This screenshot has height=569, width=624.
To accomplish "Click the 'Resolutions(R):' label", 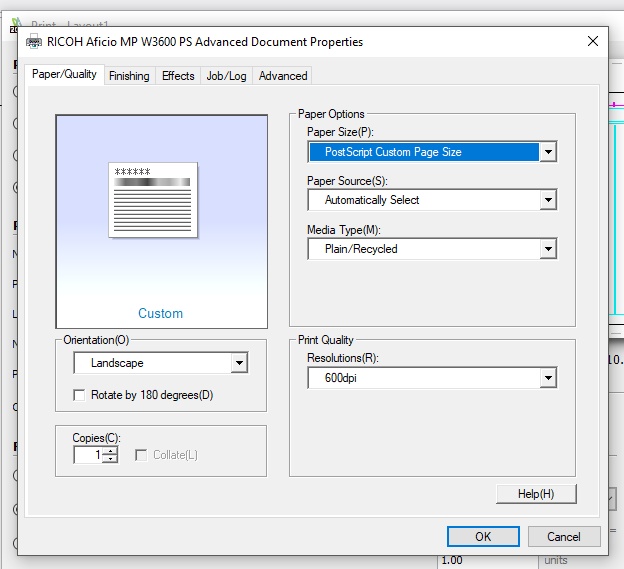I will [x=343, y=358].
